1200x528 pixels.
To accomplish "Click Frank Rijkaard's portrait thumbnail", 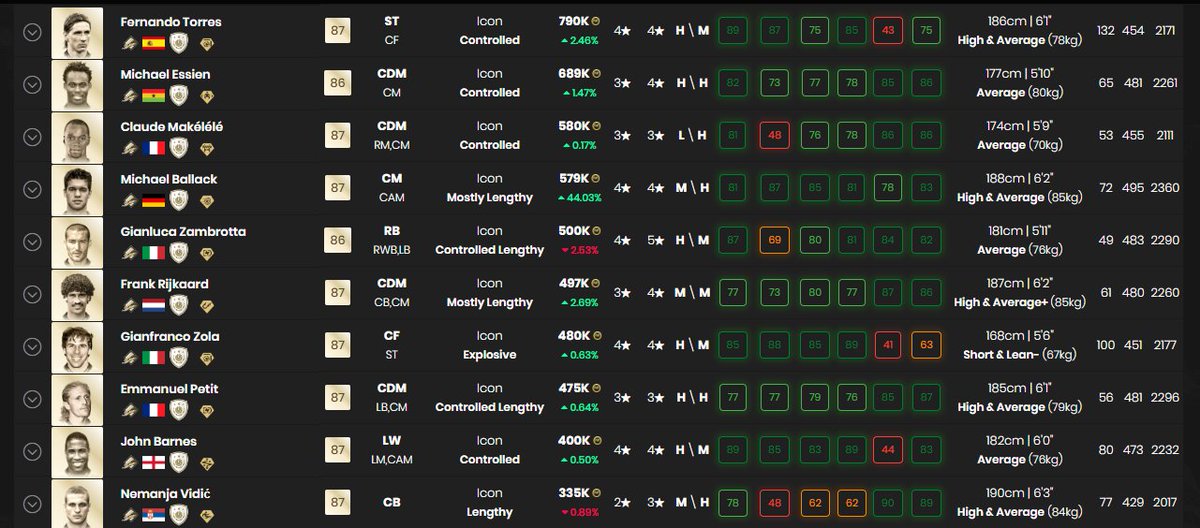I will coord(77,294).
